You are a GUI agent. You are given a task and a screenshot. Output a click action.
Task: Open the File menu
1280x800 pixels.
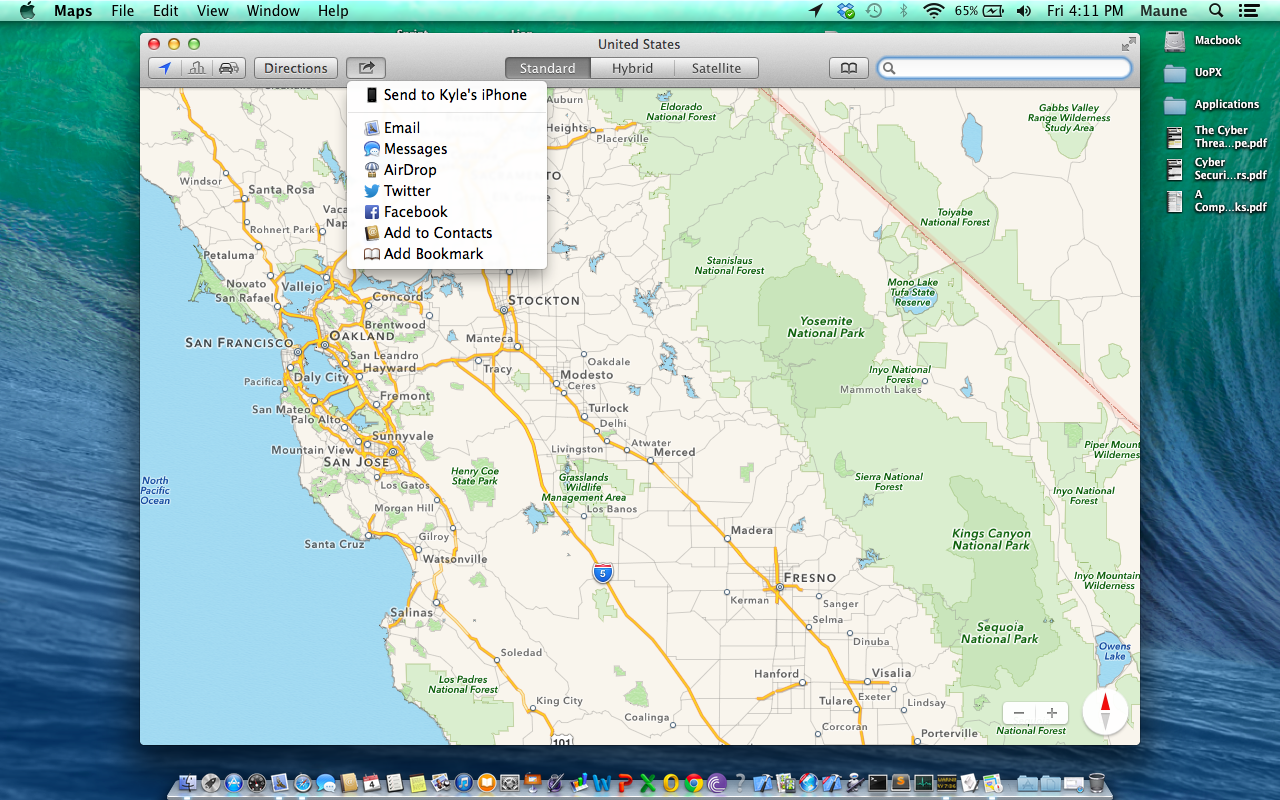point(123,11)
